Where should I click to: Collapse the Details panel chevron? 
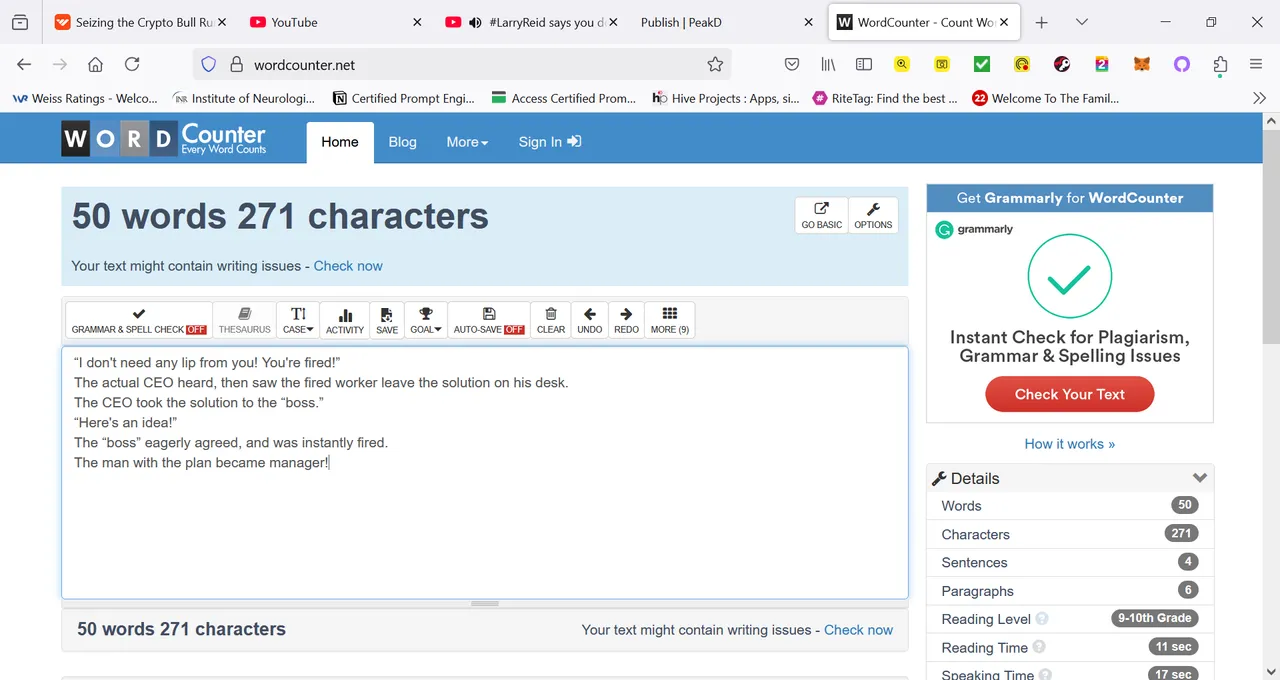tap(1200, 478)
